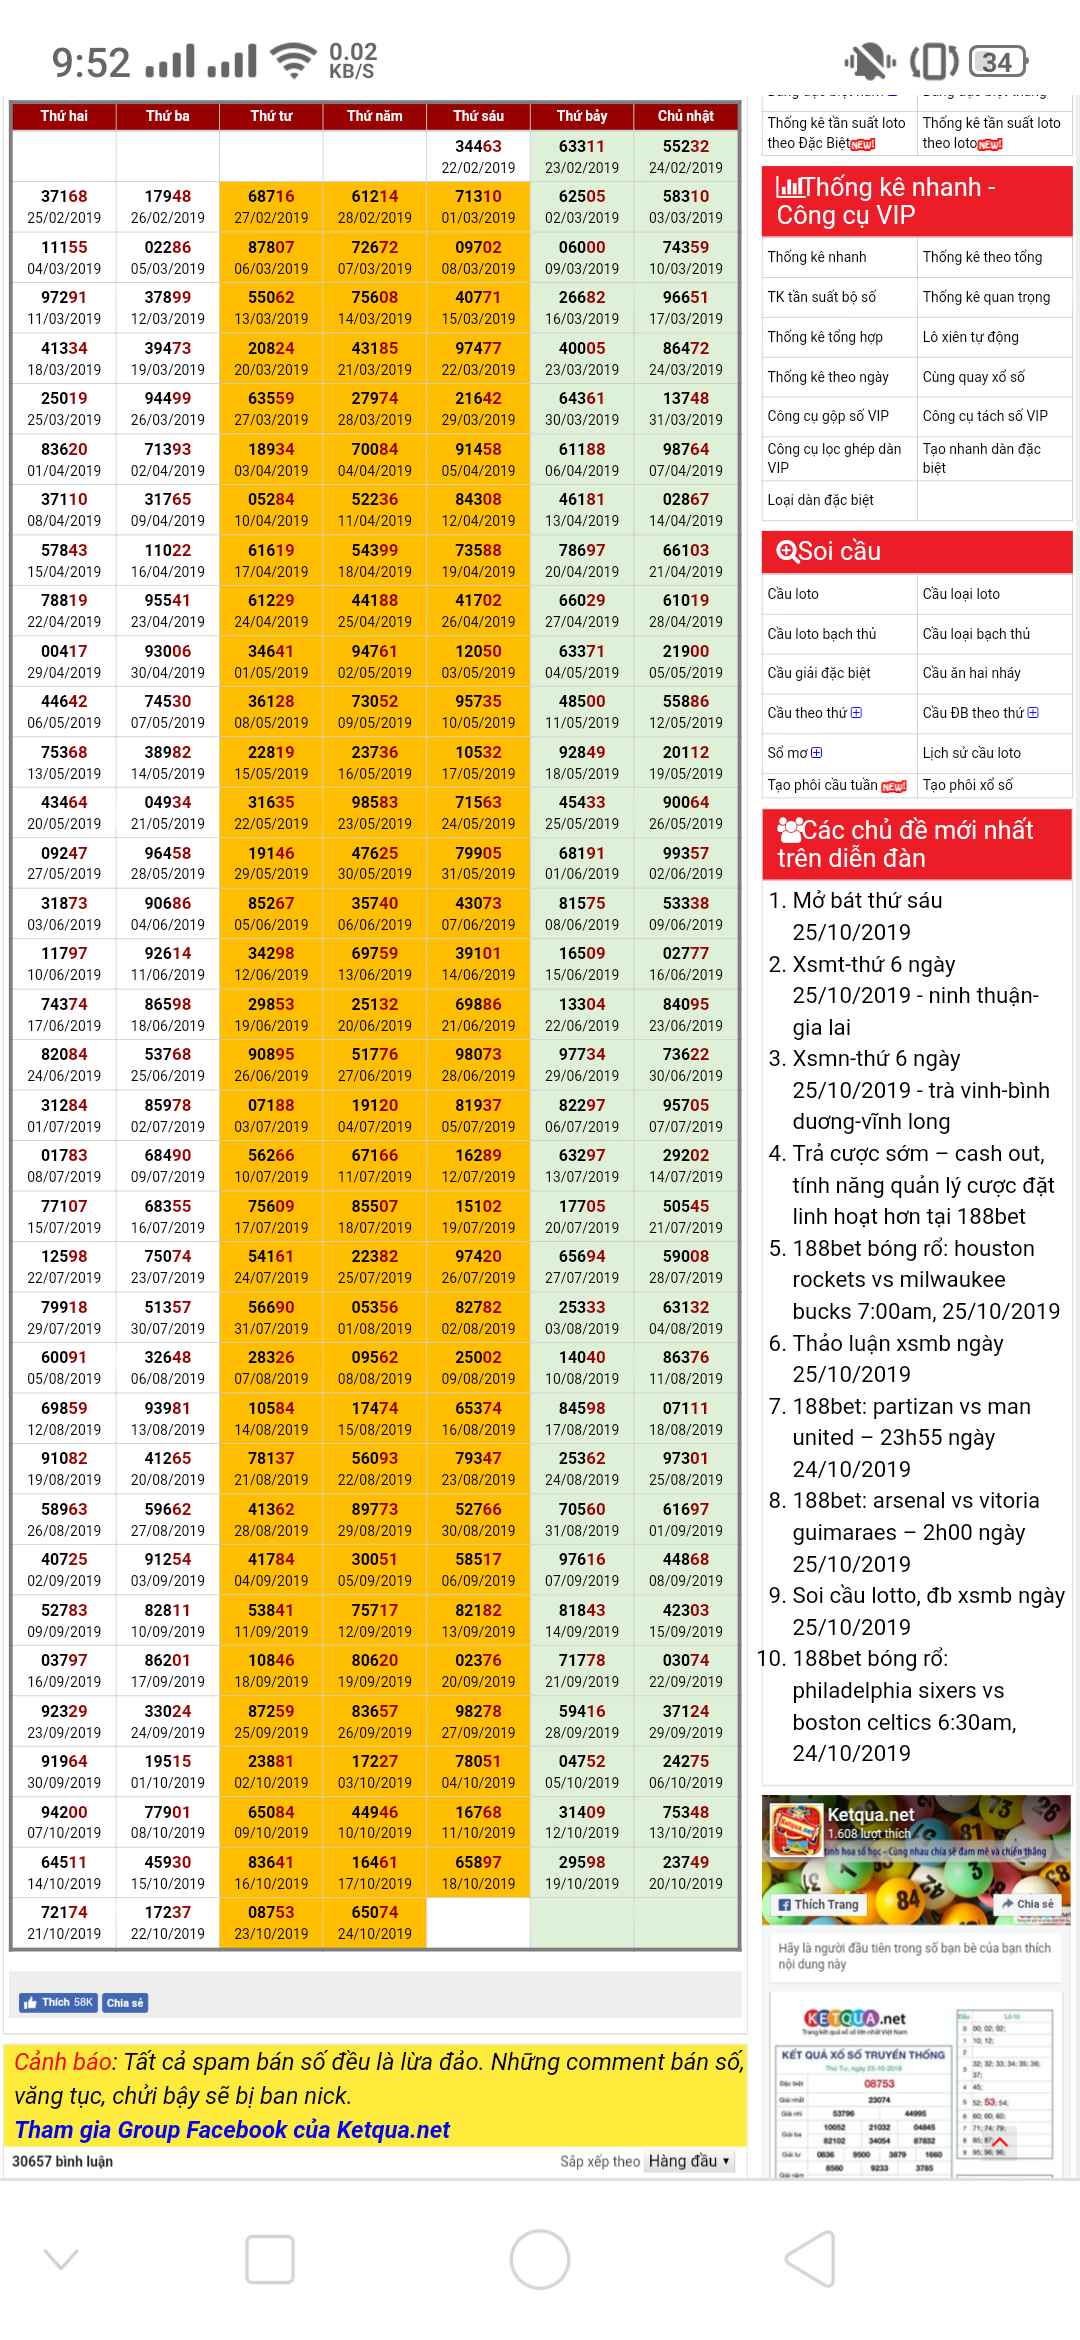
Task: Select 'Cầu loto bạch thủ' menu entry
Action: (821, 634)
